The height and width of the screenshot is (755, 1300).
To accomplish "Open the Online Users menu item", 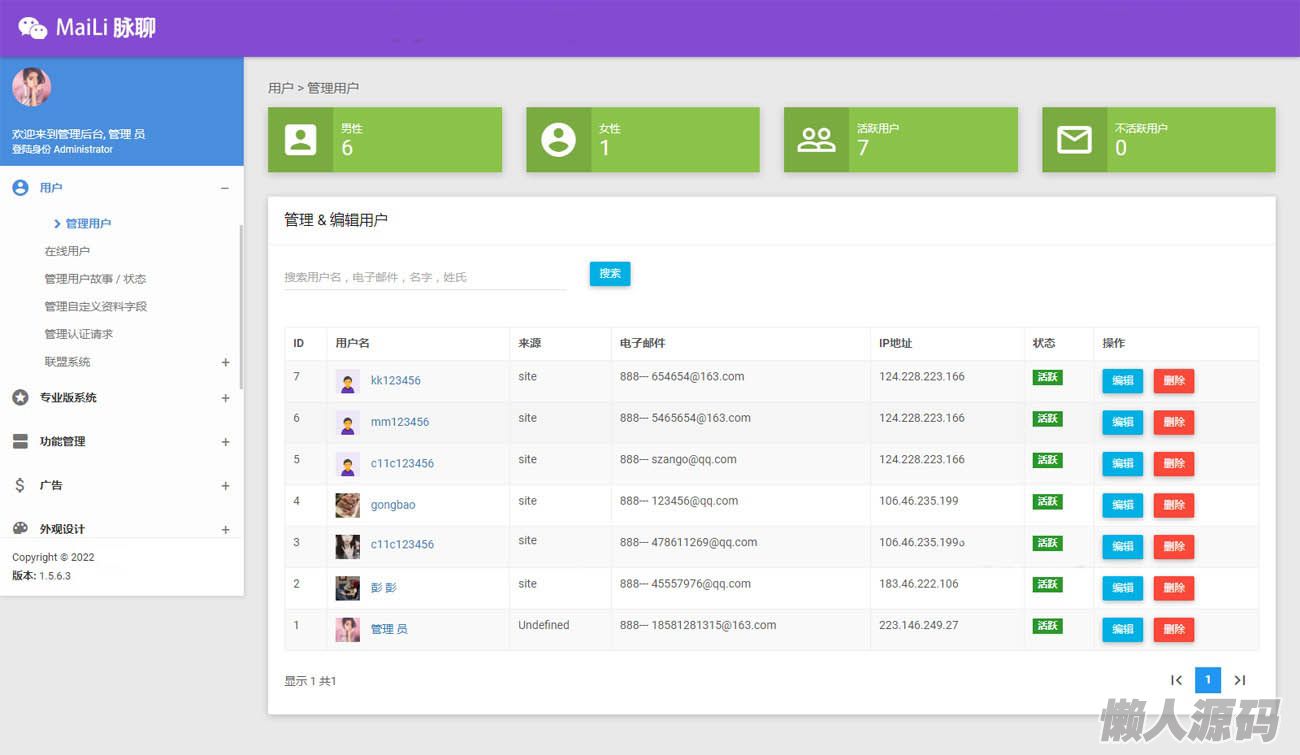I will click(x=67, y=251).
